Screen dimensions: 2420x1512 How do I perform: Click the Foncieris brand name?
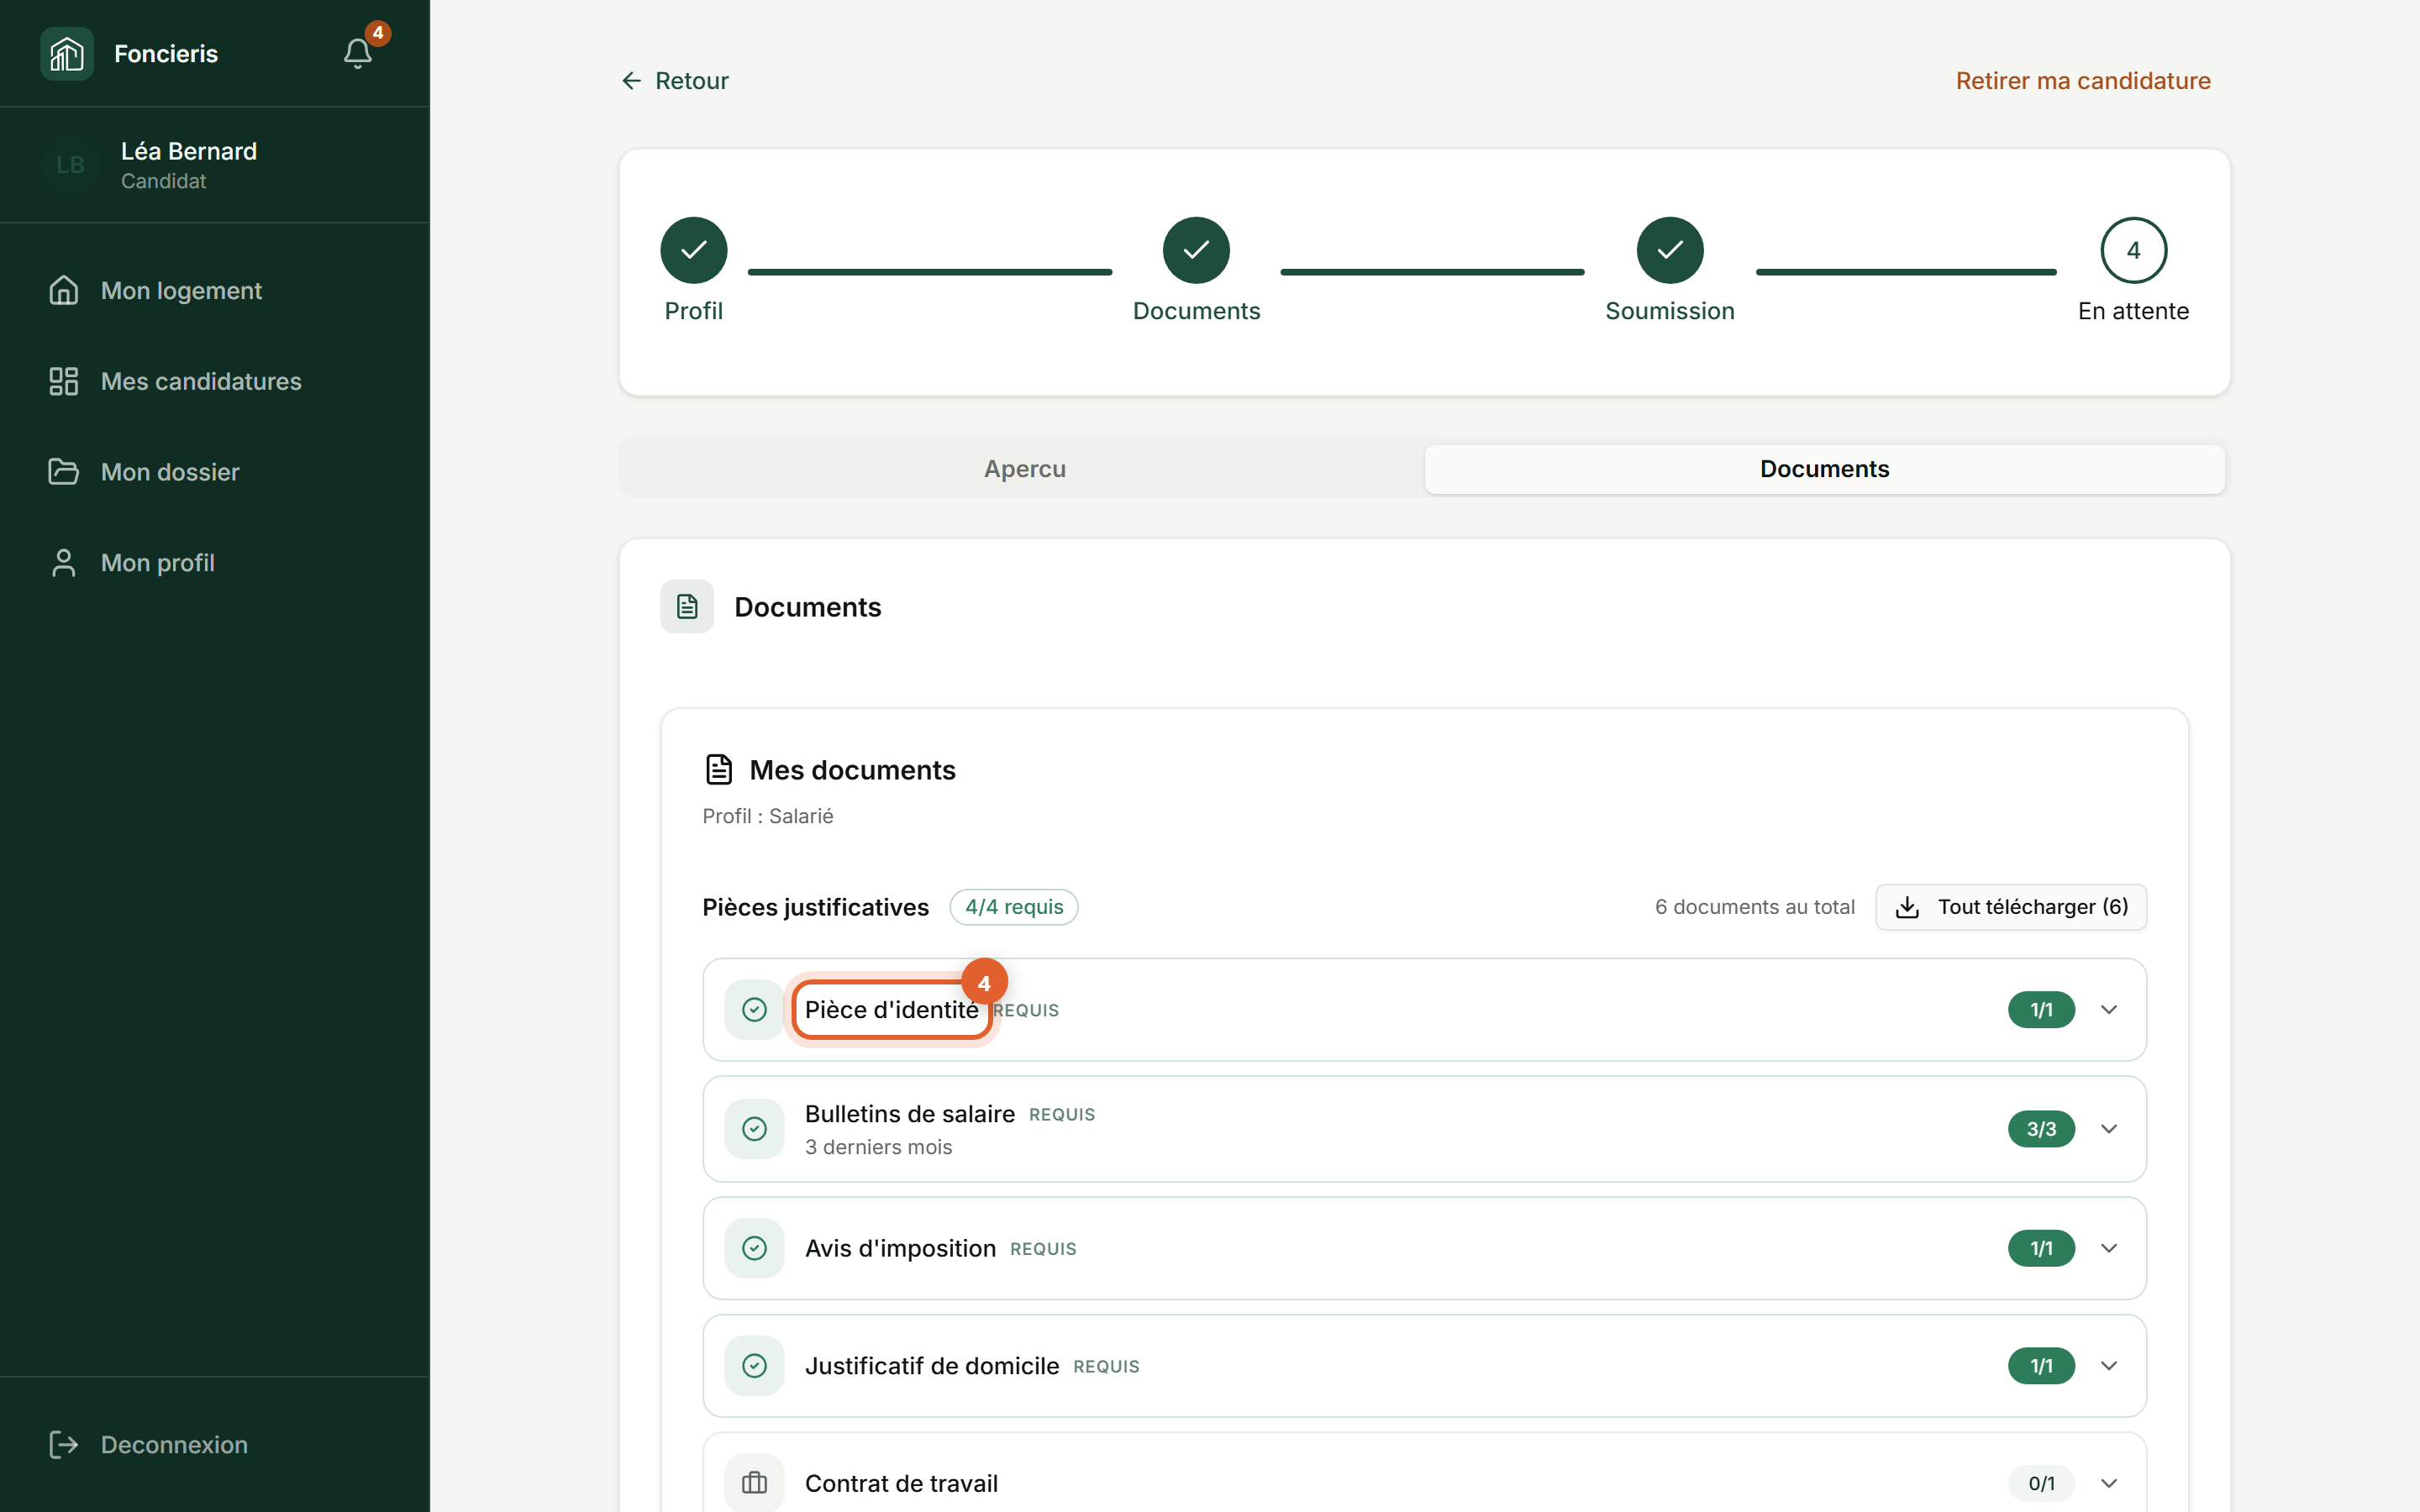pos(166,54)
